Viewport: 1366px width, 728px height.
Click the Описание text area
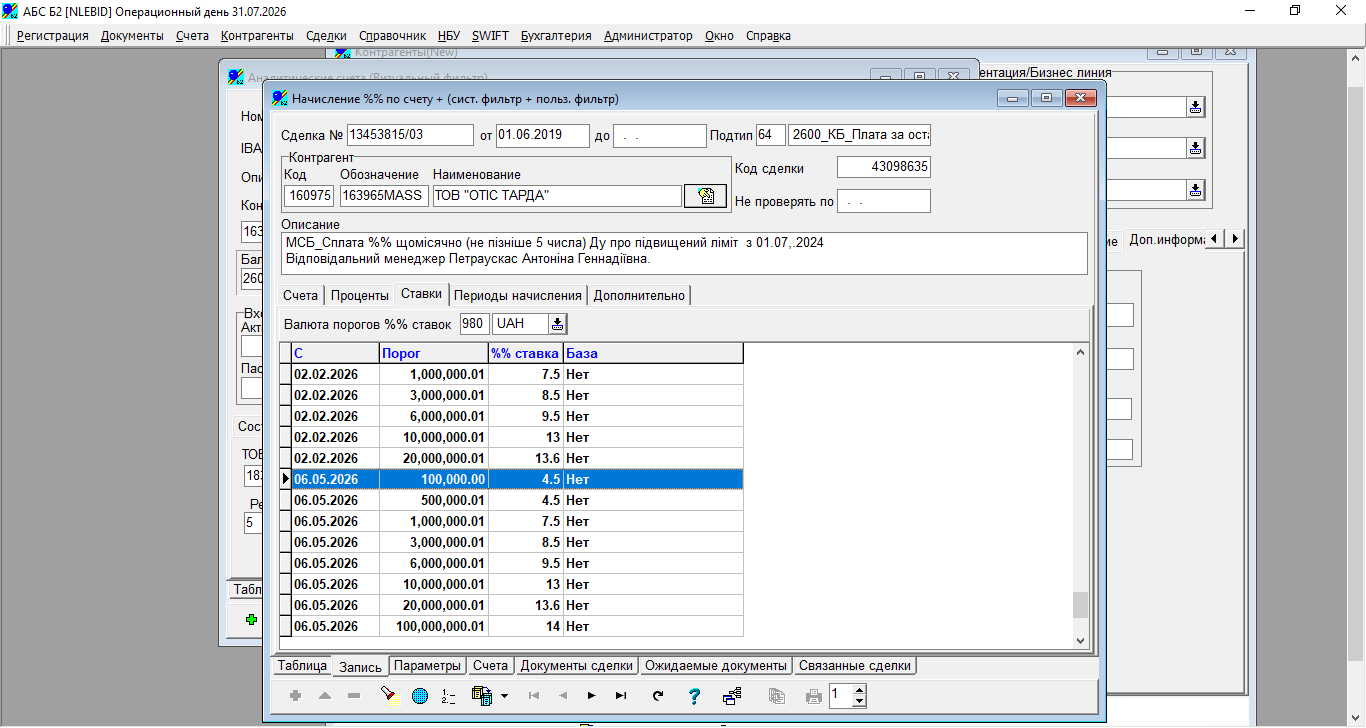coord(684,253)
